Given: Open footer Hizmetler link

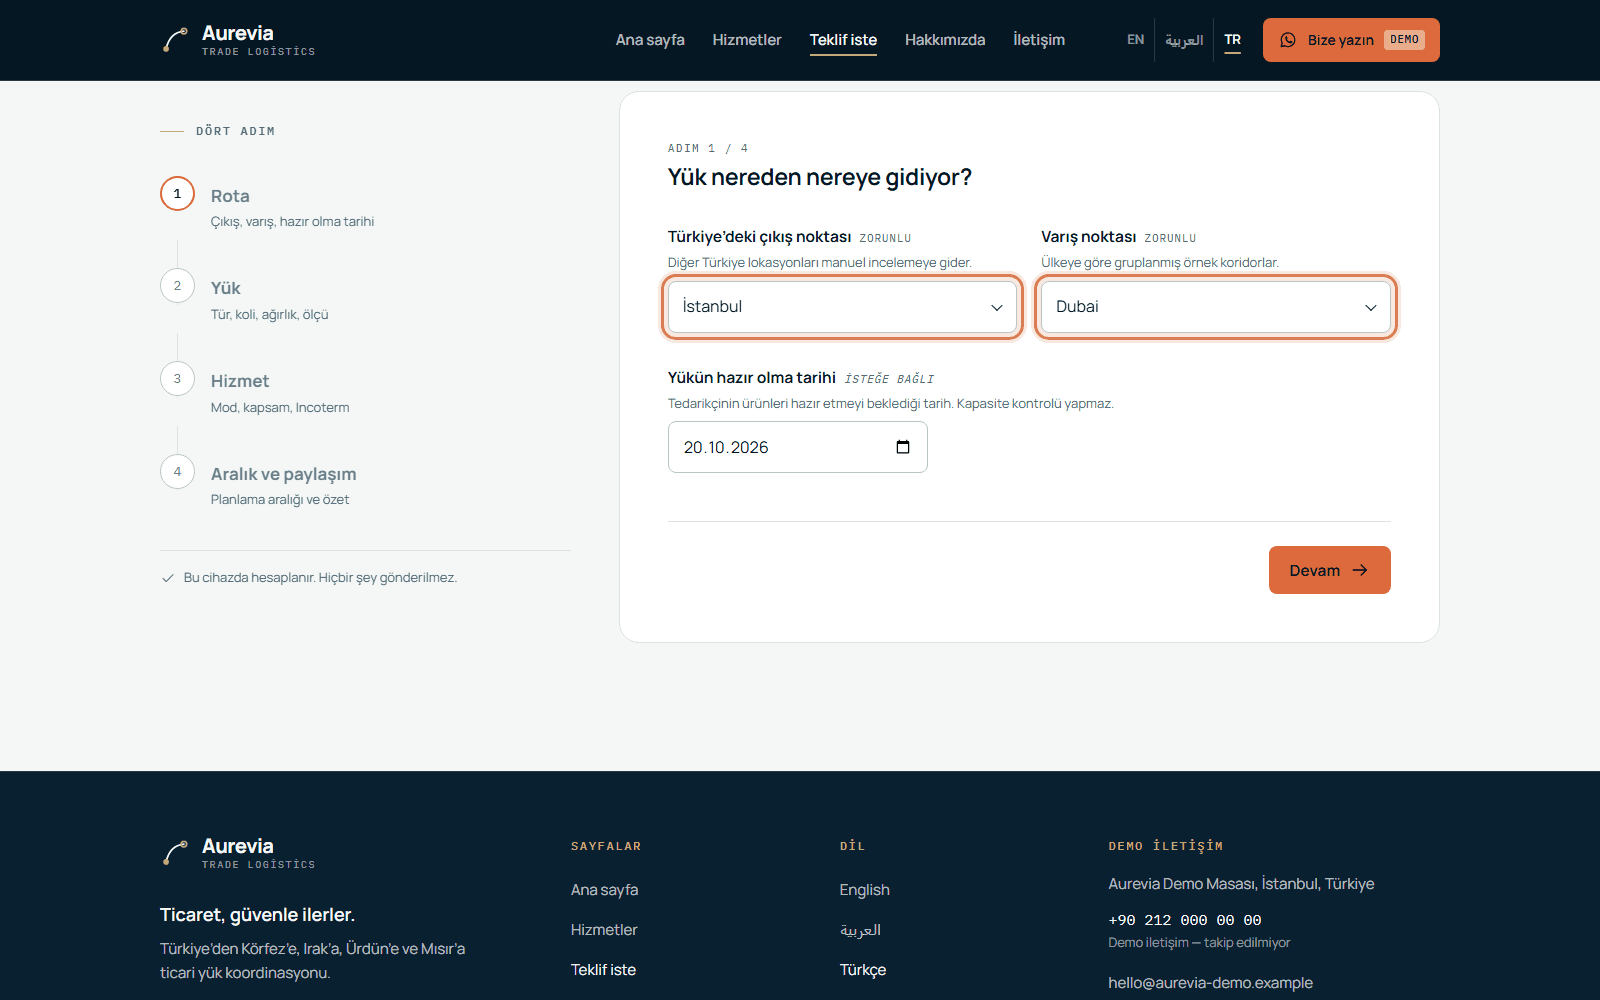Looking at the screenshot, I should pyautogui.click(x=604, y=930).
